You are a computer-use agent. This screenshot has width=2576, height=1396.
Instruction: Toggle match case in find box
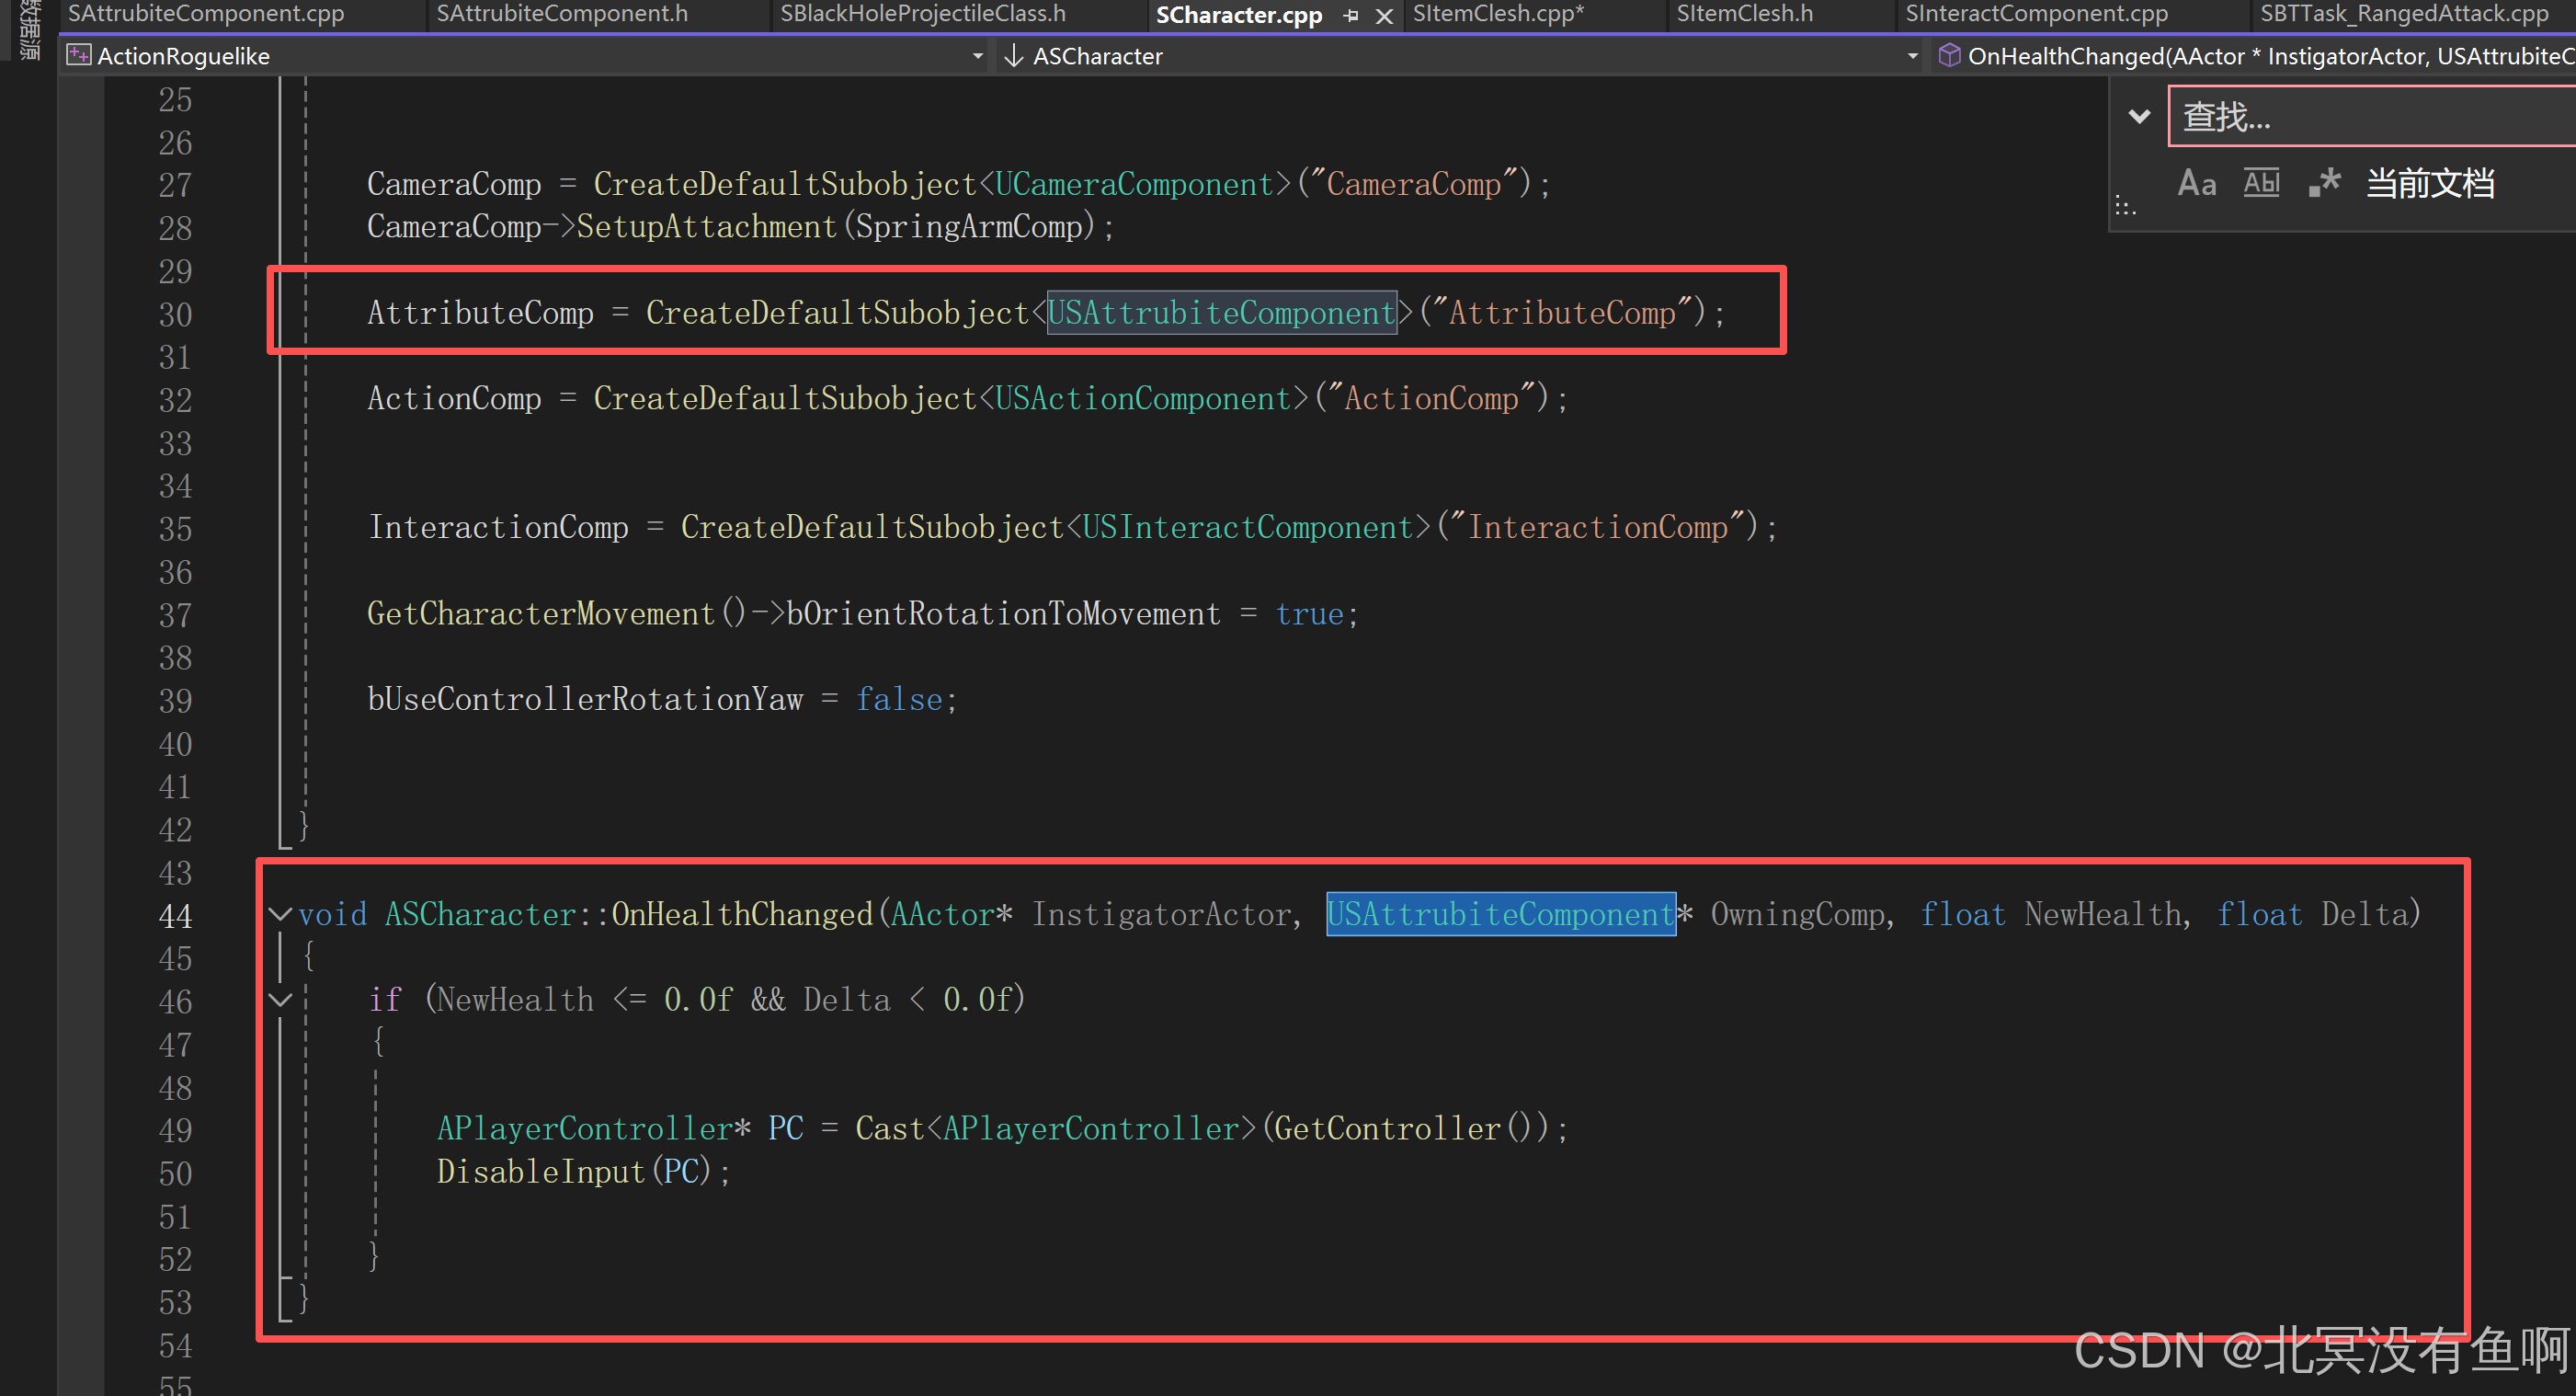[x=2196, y=183]
